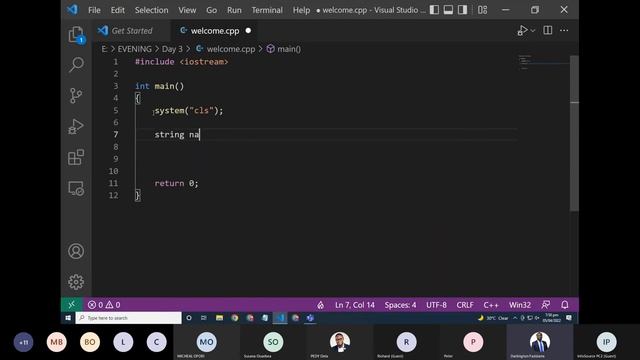The height and width of the screenshot is (360, 640).
Task: Click on the #include <iostream> line
Action: [x=182, y=62]
